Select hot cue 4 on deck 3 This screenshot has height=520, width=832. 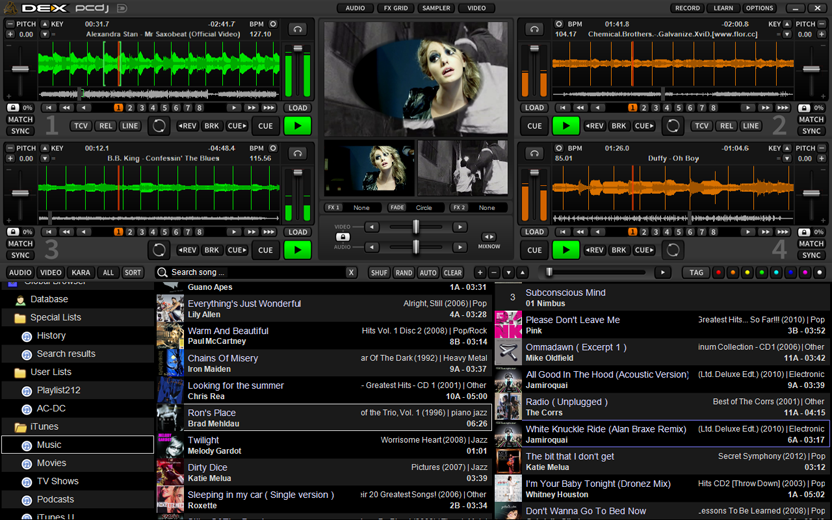pyautogui.click(x=152, y=232)
